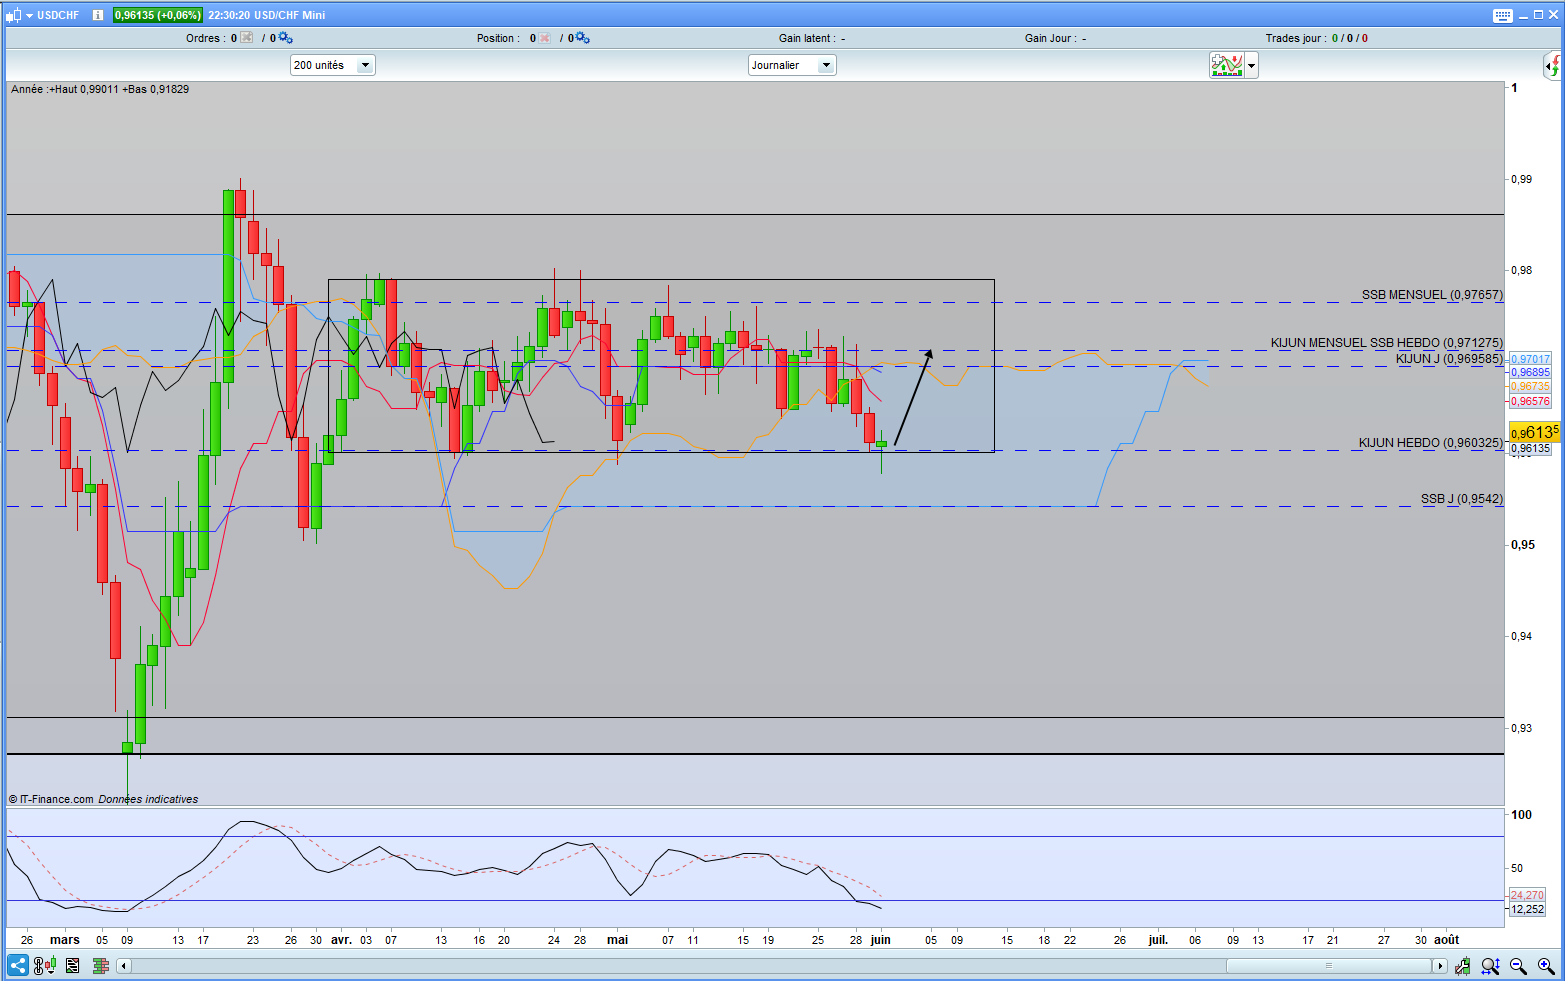
Task: Click the add indicator chart icon
Action: [1226, 66]
